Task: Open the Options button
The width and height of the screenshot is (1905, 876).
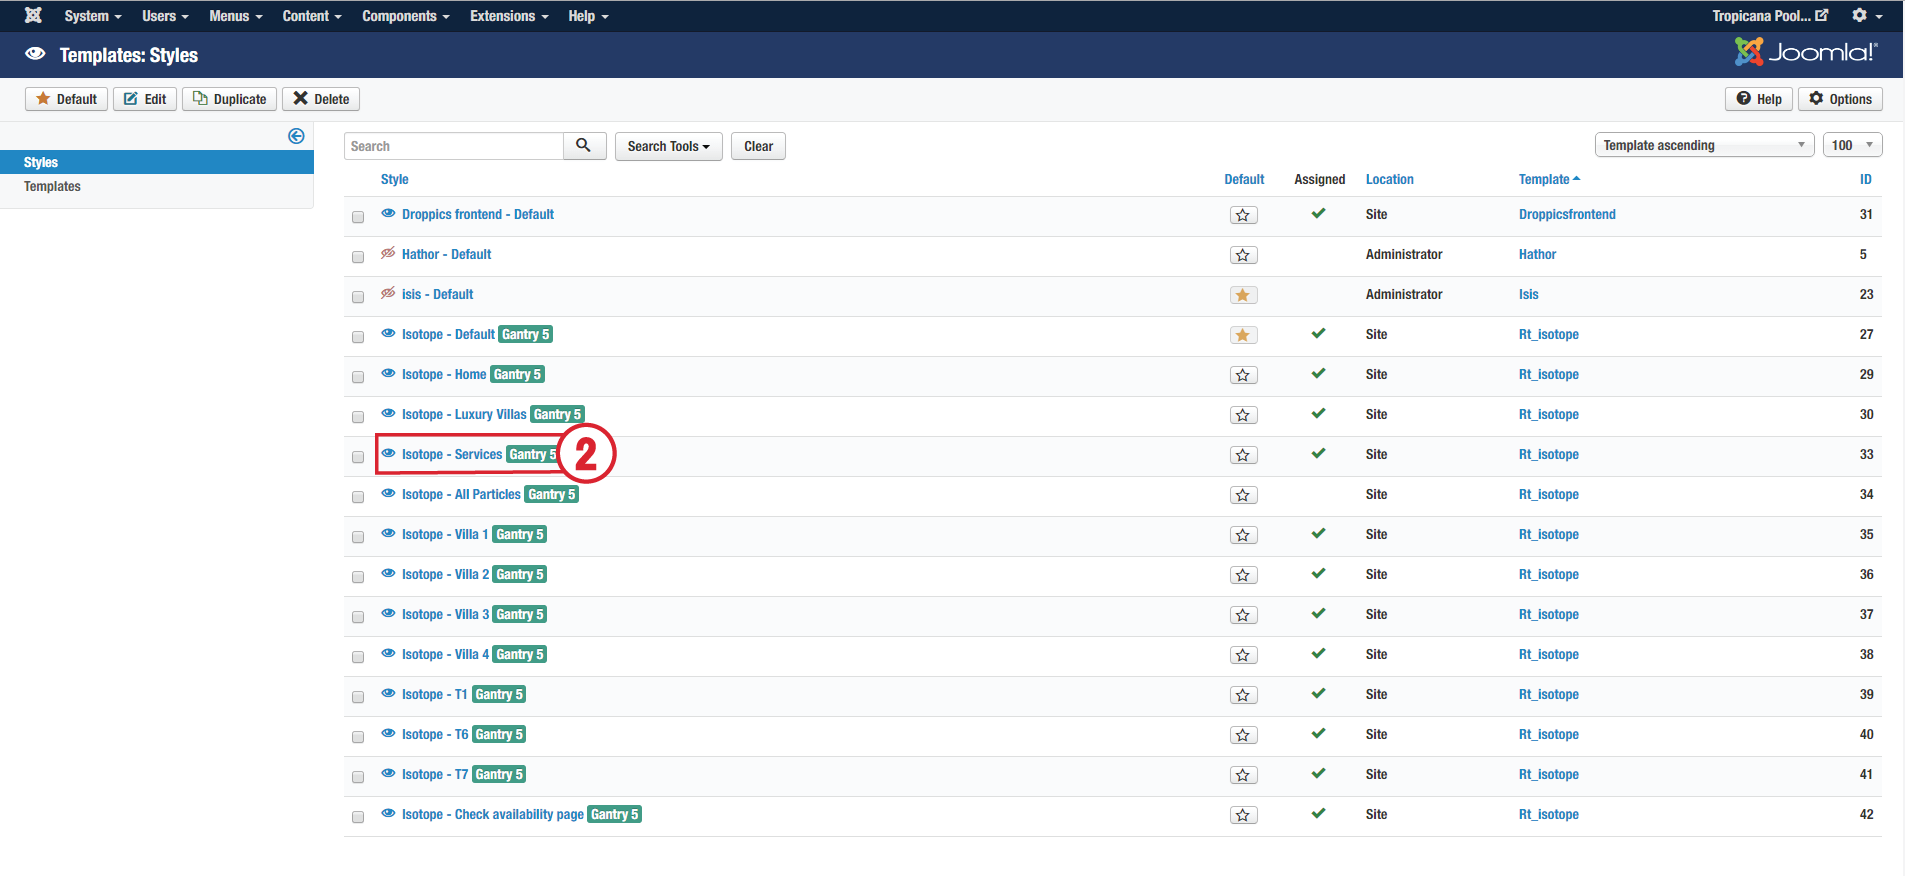Action: point(1840,99)
